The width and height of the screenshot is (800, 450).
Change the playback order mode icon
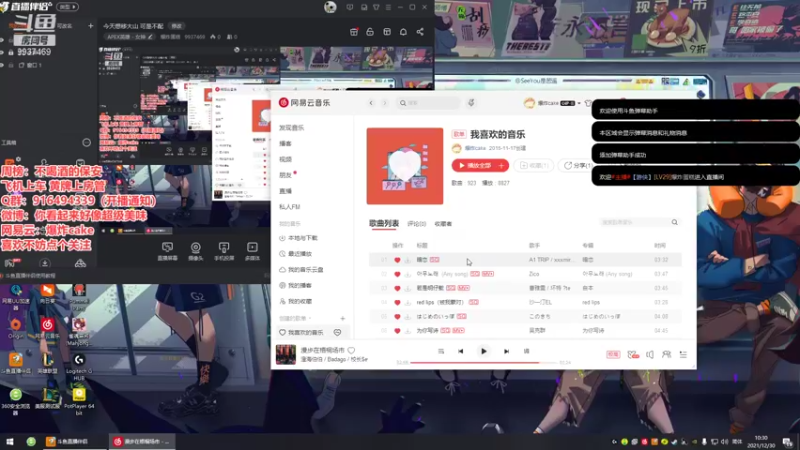(x=441, y=351)
